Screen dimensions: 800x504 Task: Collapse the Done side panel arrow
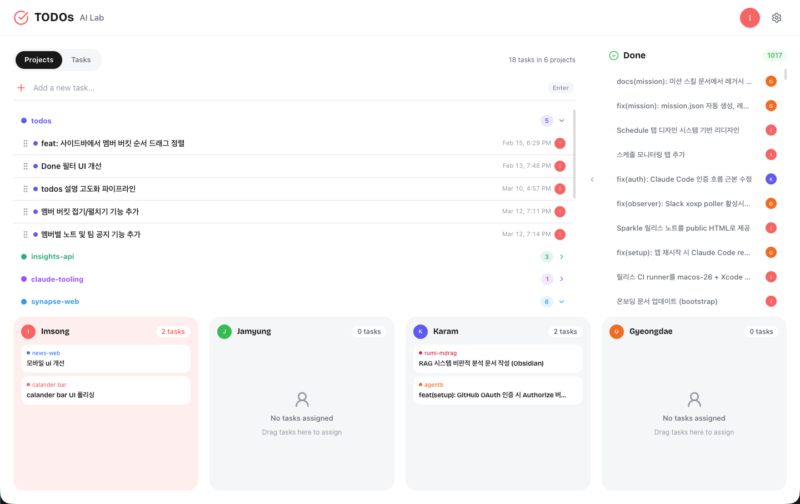[591, 179]
